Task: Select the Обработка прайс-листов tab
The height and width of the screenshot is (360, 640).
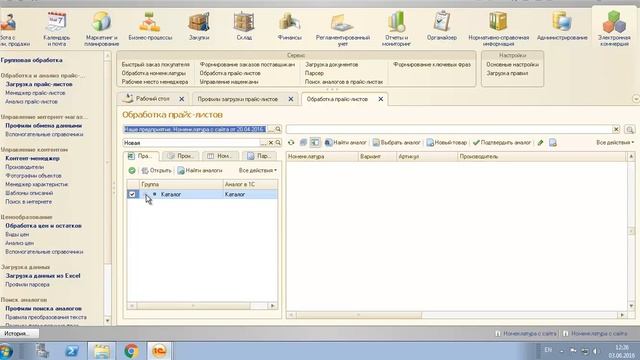Action: 337,99
